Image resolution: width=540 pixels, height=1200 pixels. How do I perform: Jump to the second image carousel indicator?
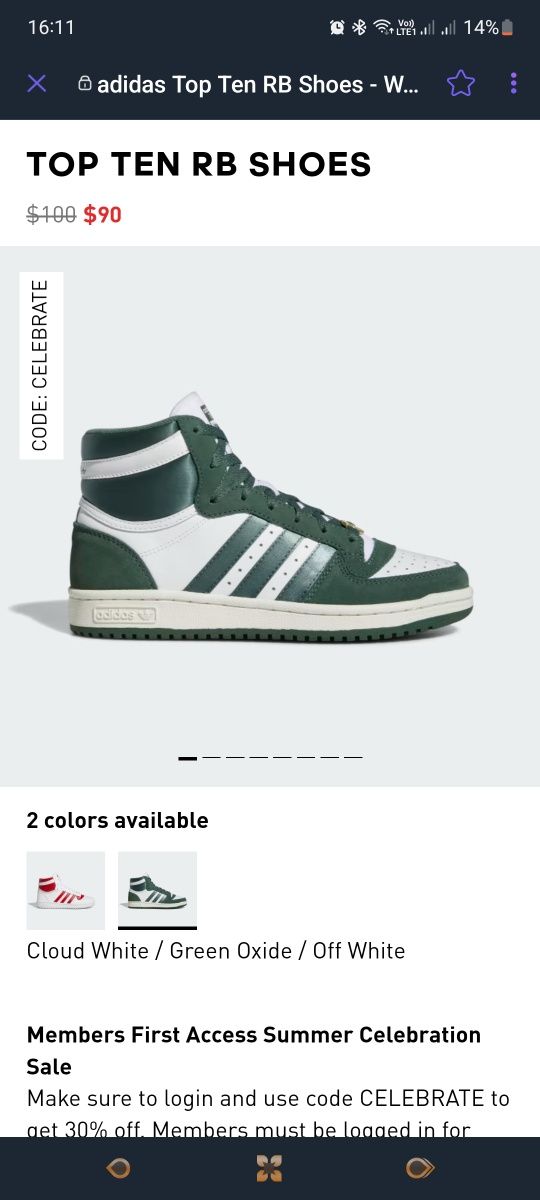coord(211,758)
